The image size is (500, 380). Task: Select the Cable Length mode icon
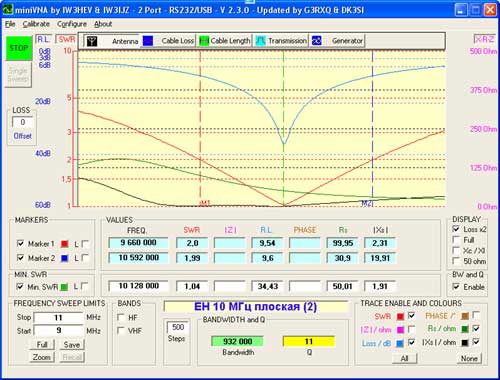(x=204, y=41)
